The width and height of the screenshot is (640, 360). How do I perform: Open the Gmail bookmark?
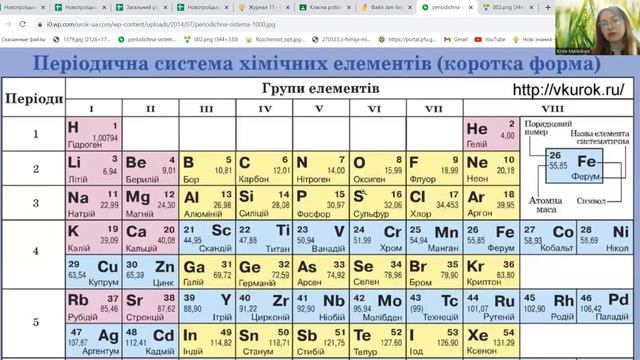[x=456, y=40]
